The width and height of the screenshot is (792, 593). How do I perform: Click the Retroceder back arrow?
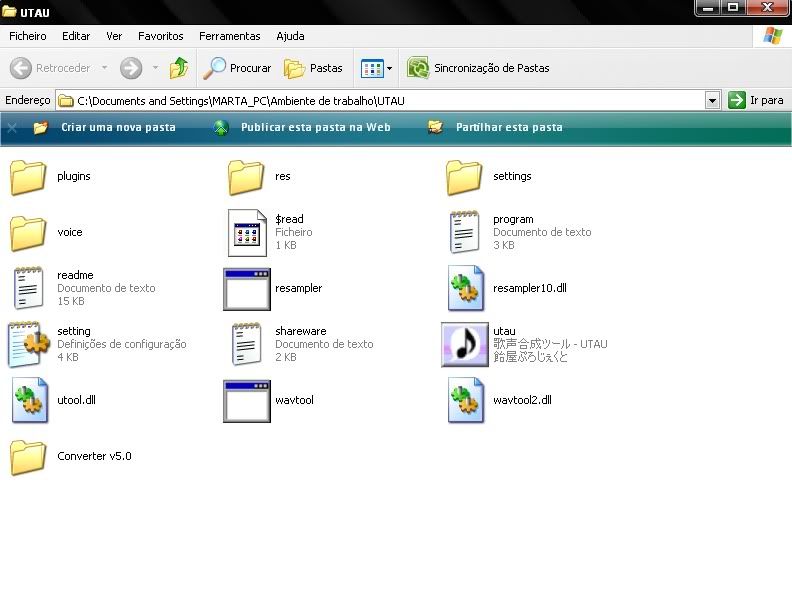click(x=21, y=68)
